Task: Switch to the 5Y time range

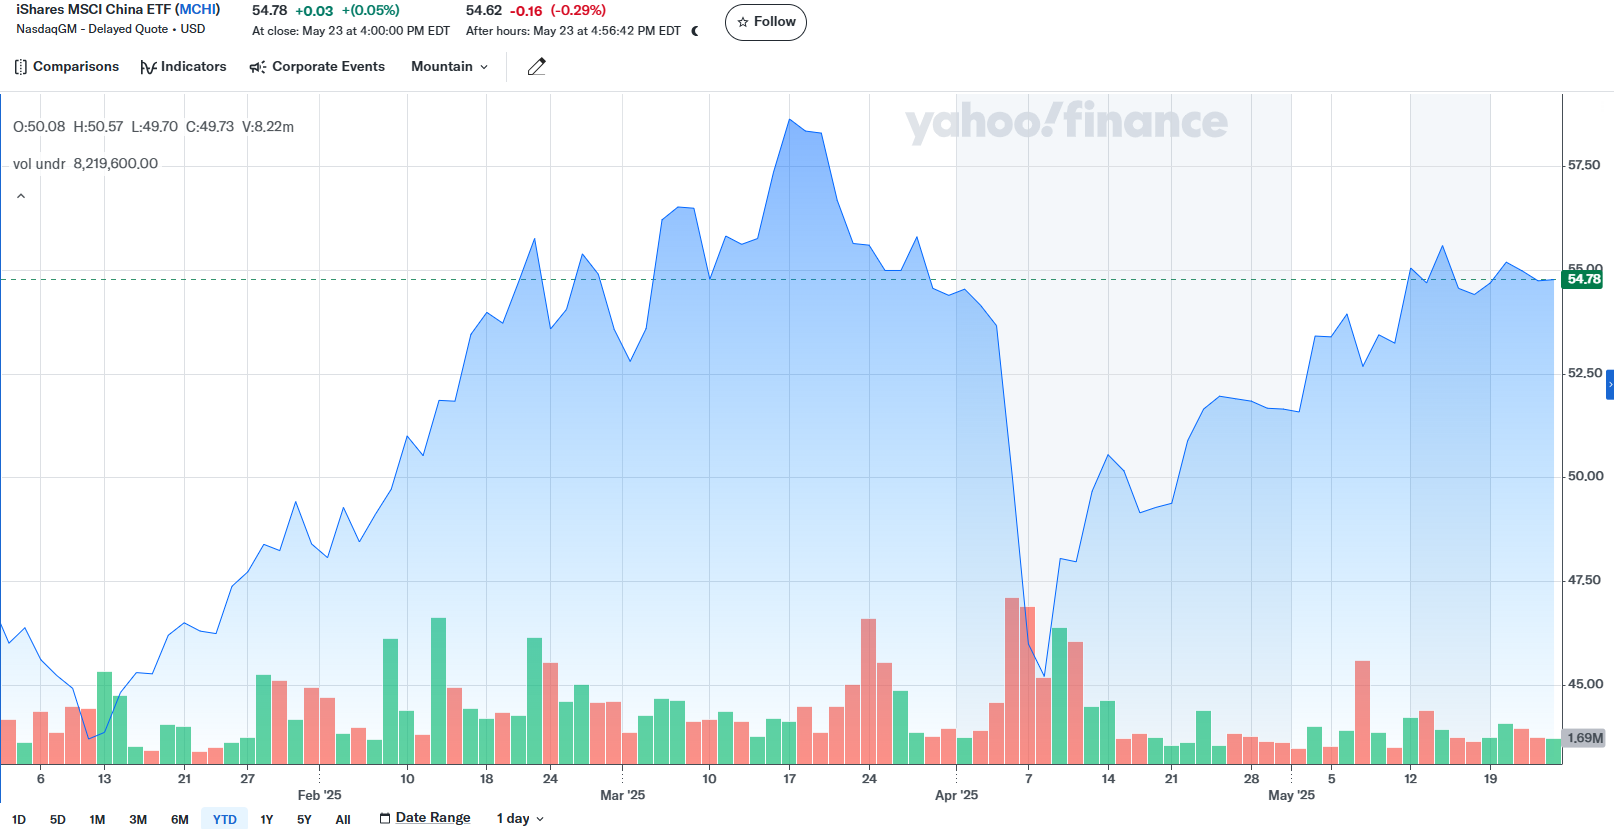Action: 304,819
